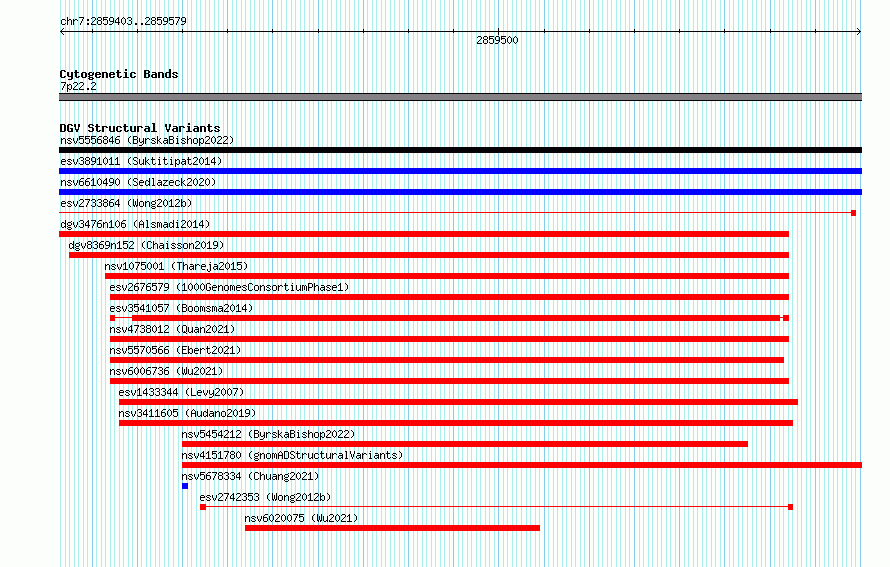Open the nsv5678334 (Chuang2021) variant

click(x=250, y=476)
